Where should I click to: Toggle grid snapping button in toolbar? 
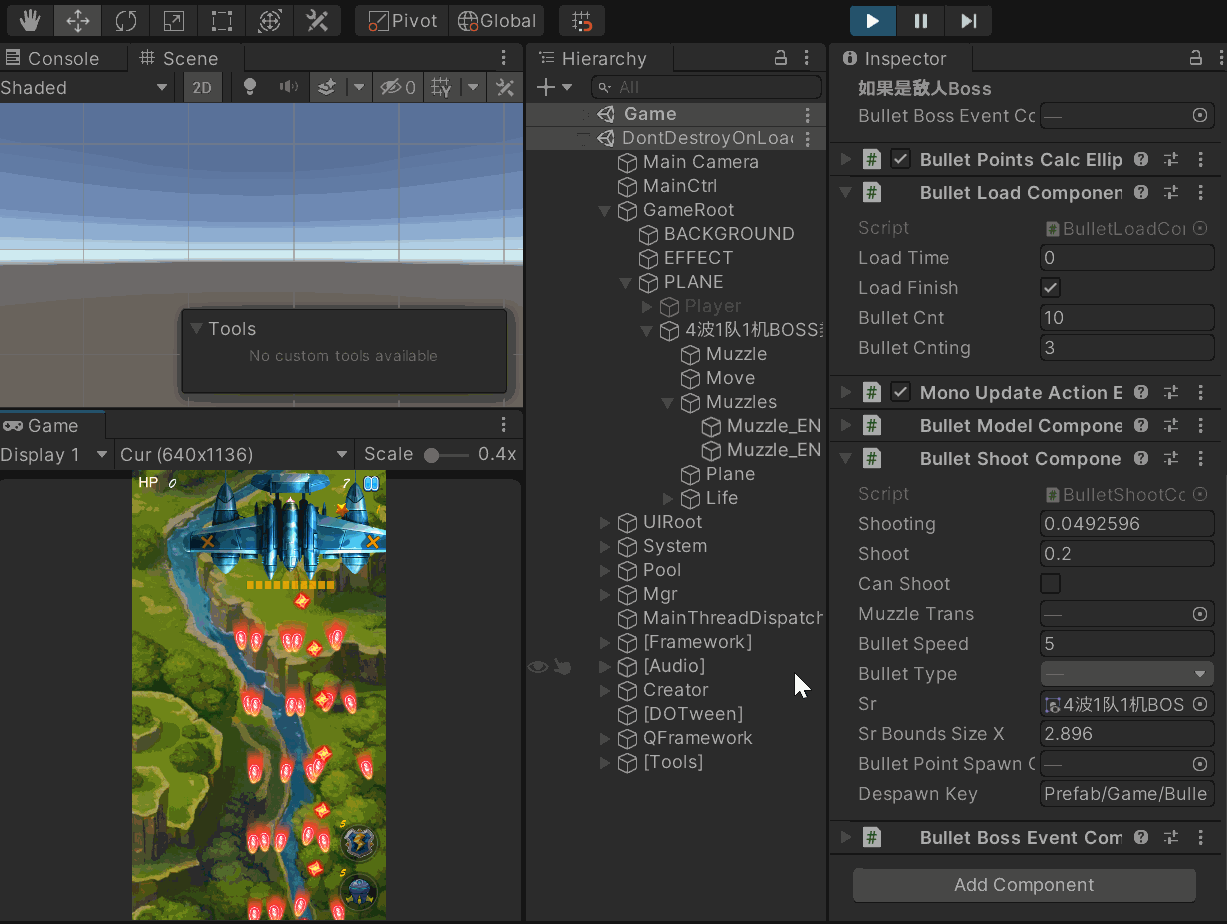click(582, 20)
